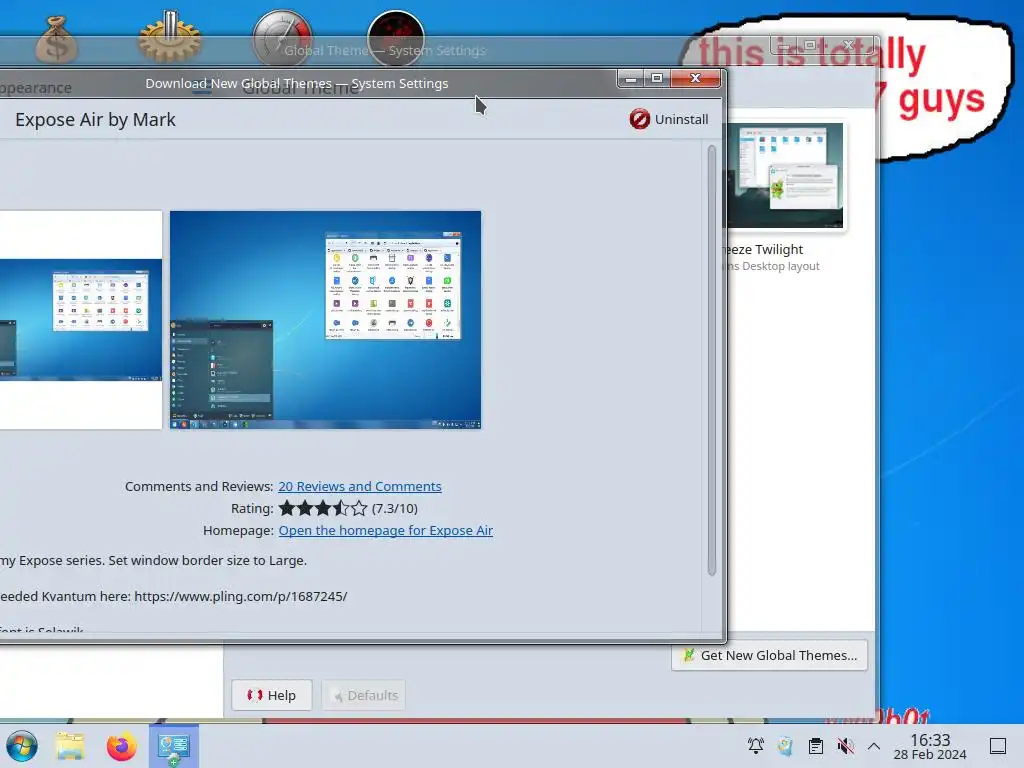This screenshot has height=768, width=1024.
Task: Launch the file manager from taskbar
Action: [70, 746]
